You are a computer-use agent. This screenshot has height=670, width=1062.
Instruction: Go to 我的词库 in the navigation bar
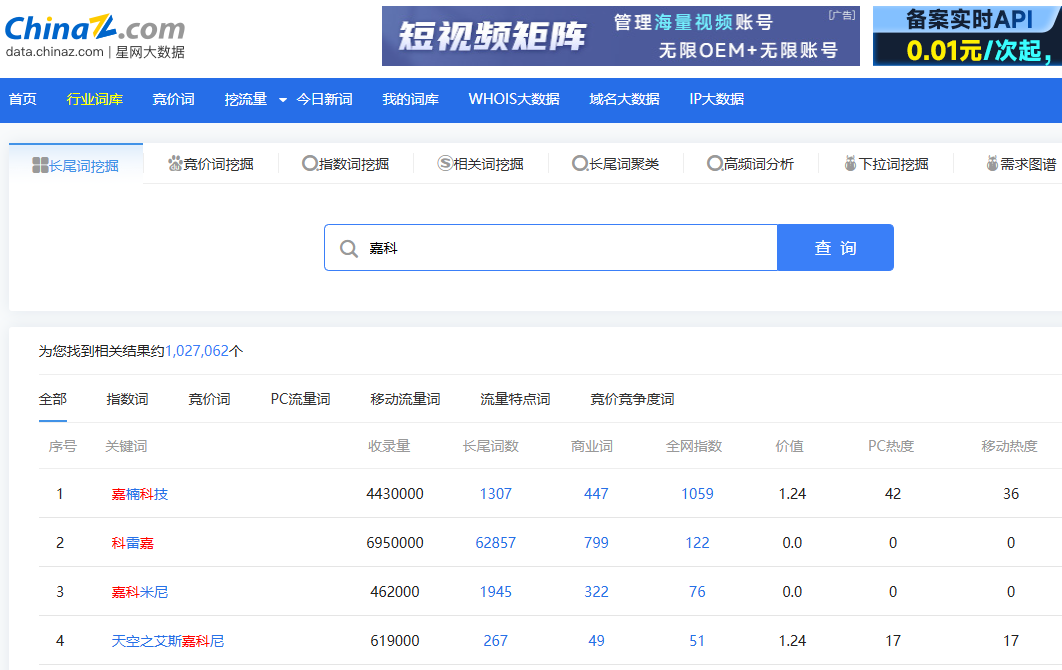[408, 99]
